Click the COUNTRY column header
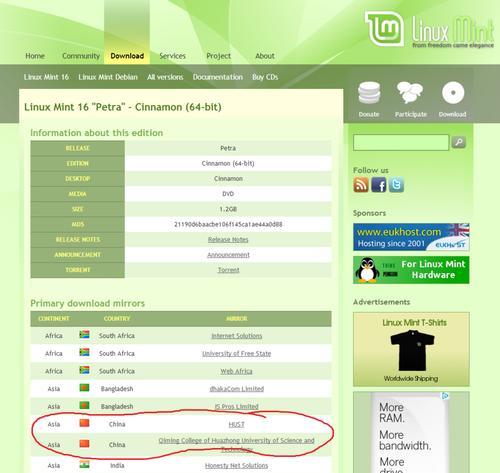The image size is (500, 473). click(x=117, y=319)
